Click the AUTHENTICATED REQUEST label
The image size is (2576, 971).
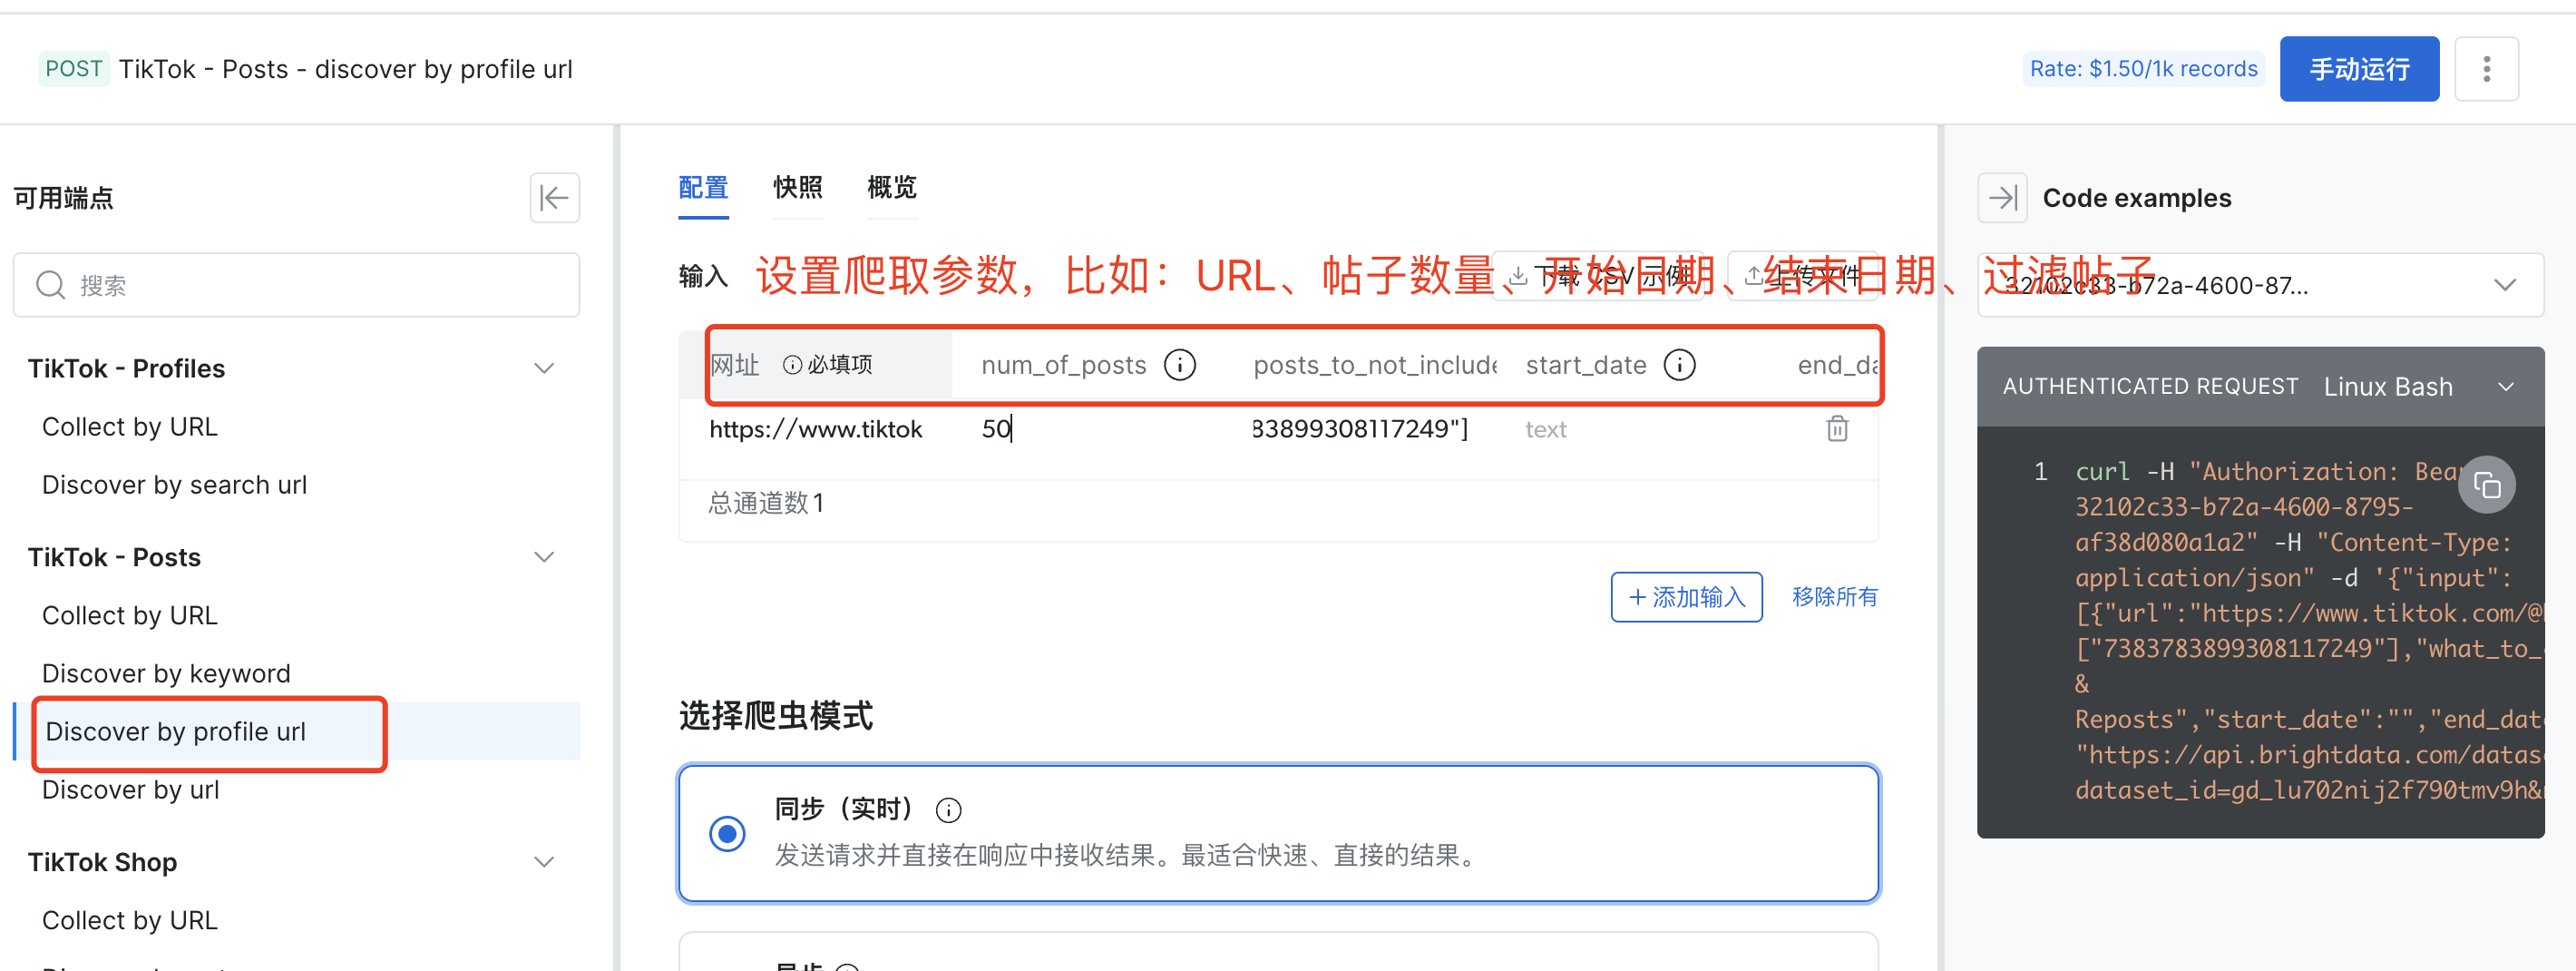[2150, 387]
